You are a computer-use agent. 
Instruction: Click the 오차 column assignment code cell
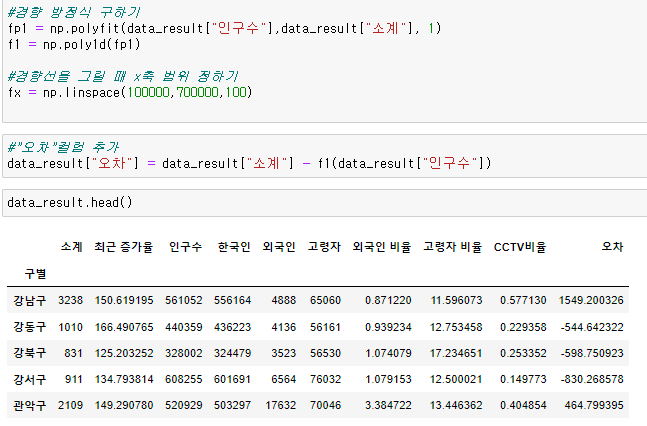pyautogui.click(x=325, y=156)
